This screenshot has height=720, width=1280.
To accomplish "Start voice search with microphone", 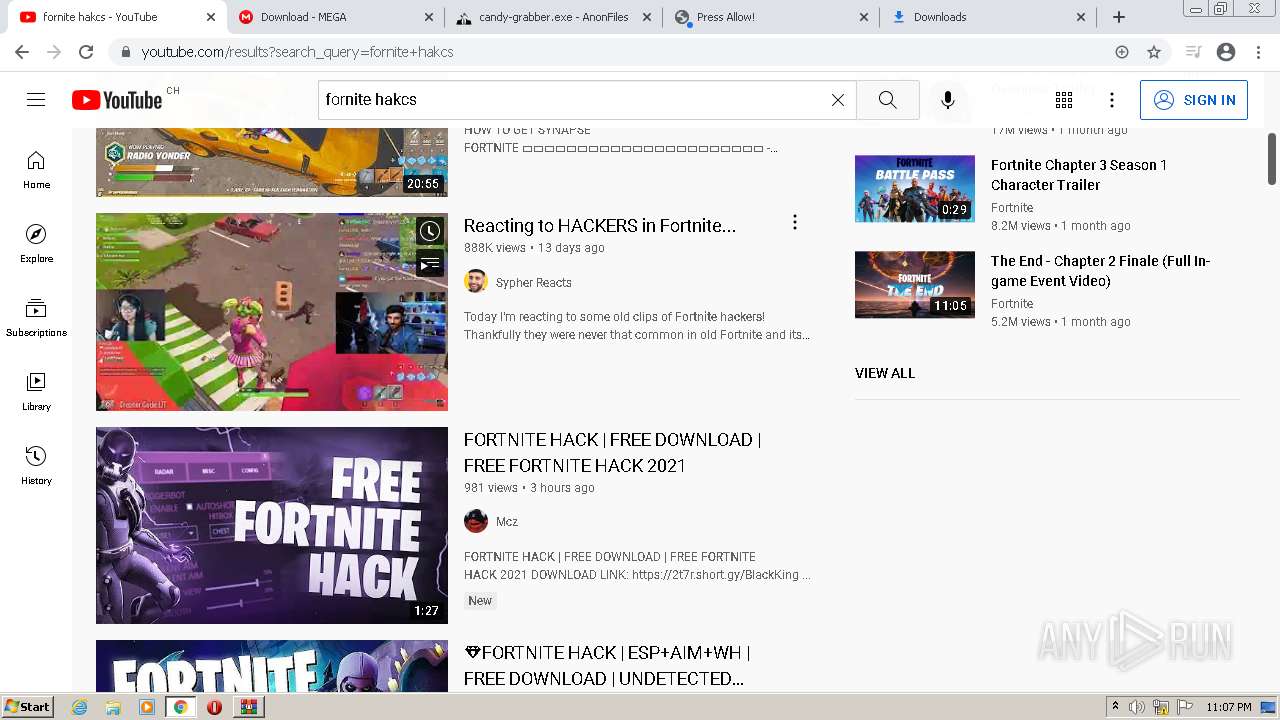I will click(x=948, y=100).
